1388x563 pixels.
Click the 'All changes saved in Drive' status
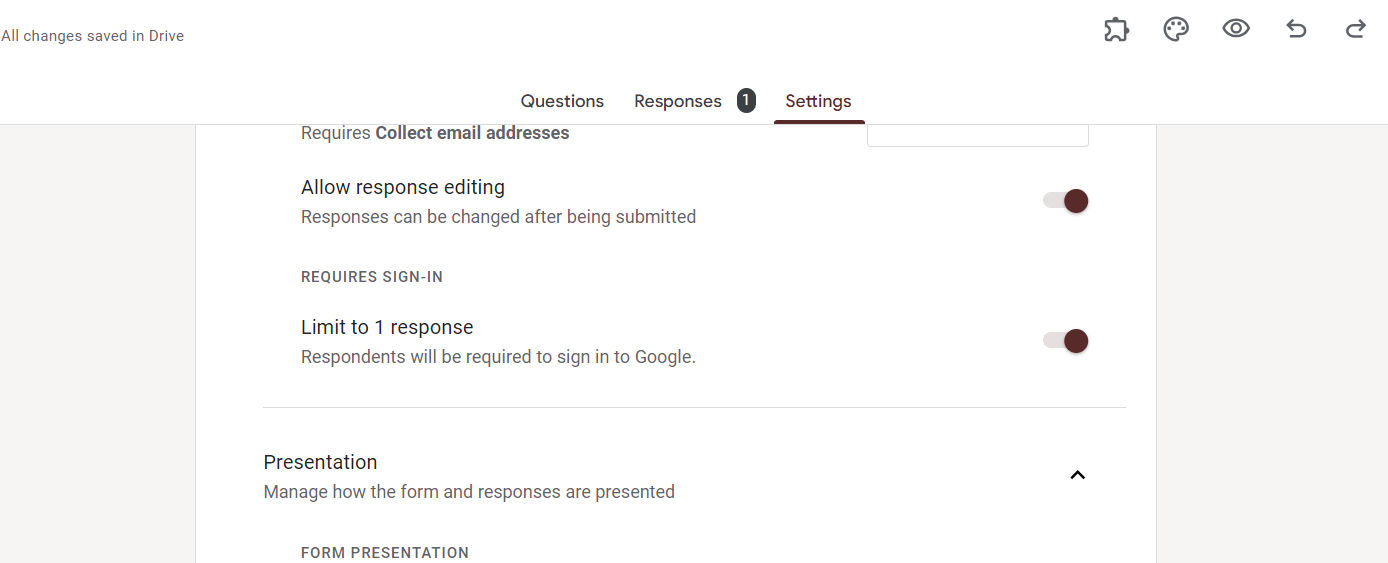(92, 36)
